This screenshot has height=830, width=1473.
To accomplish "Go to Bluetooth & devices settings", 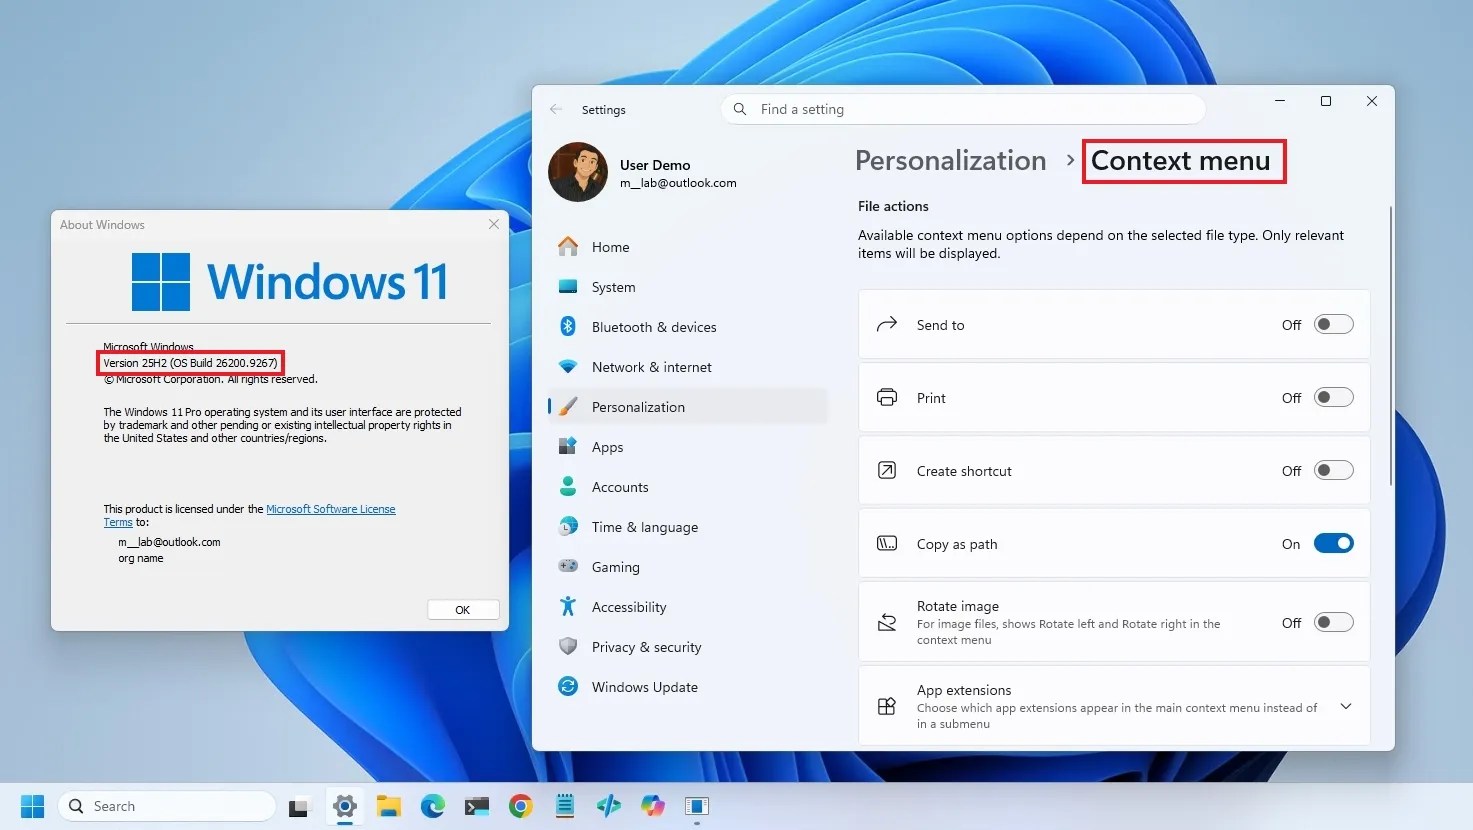I will (x=688, y=327).
